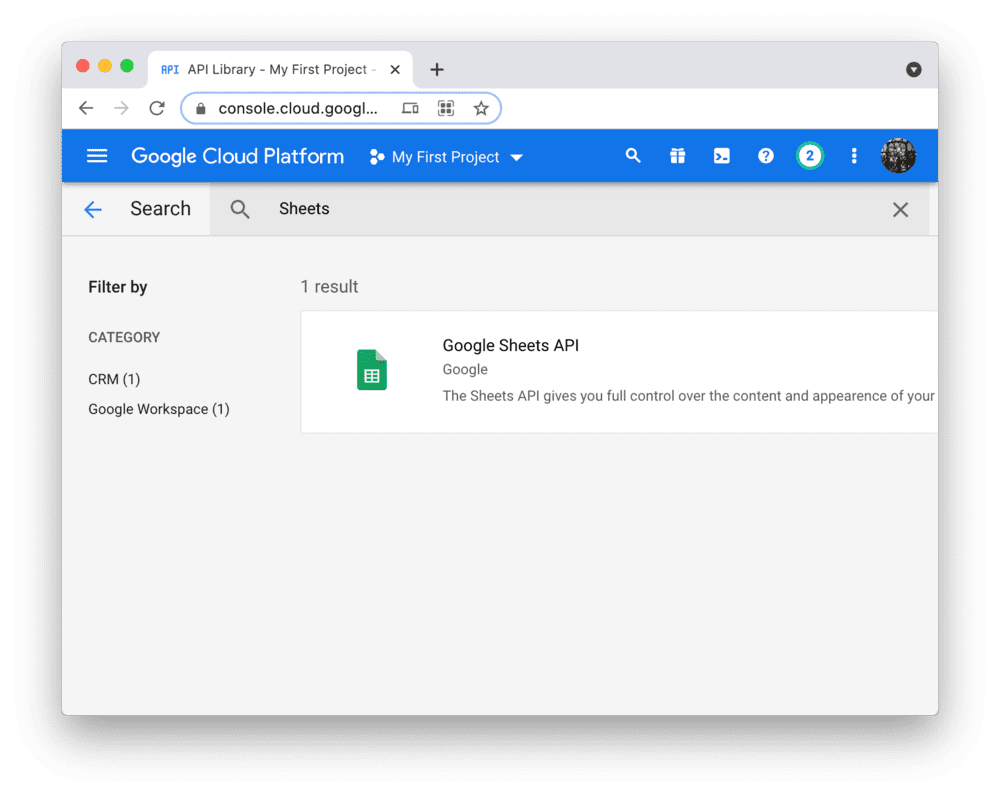Click the account profile avatar
The width and height of the screenshot is (1000, 797).
point(897,156)
